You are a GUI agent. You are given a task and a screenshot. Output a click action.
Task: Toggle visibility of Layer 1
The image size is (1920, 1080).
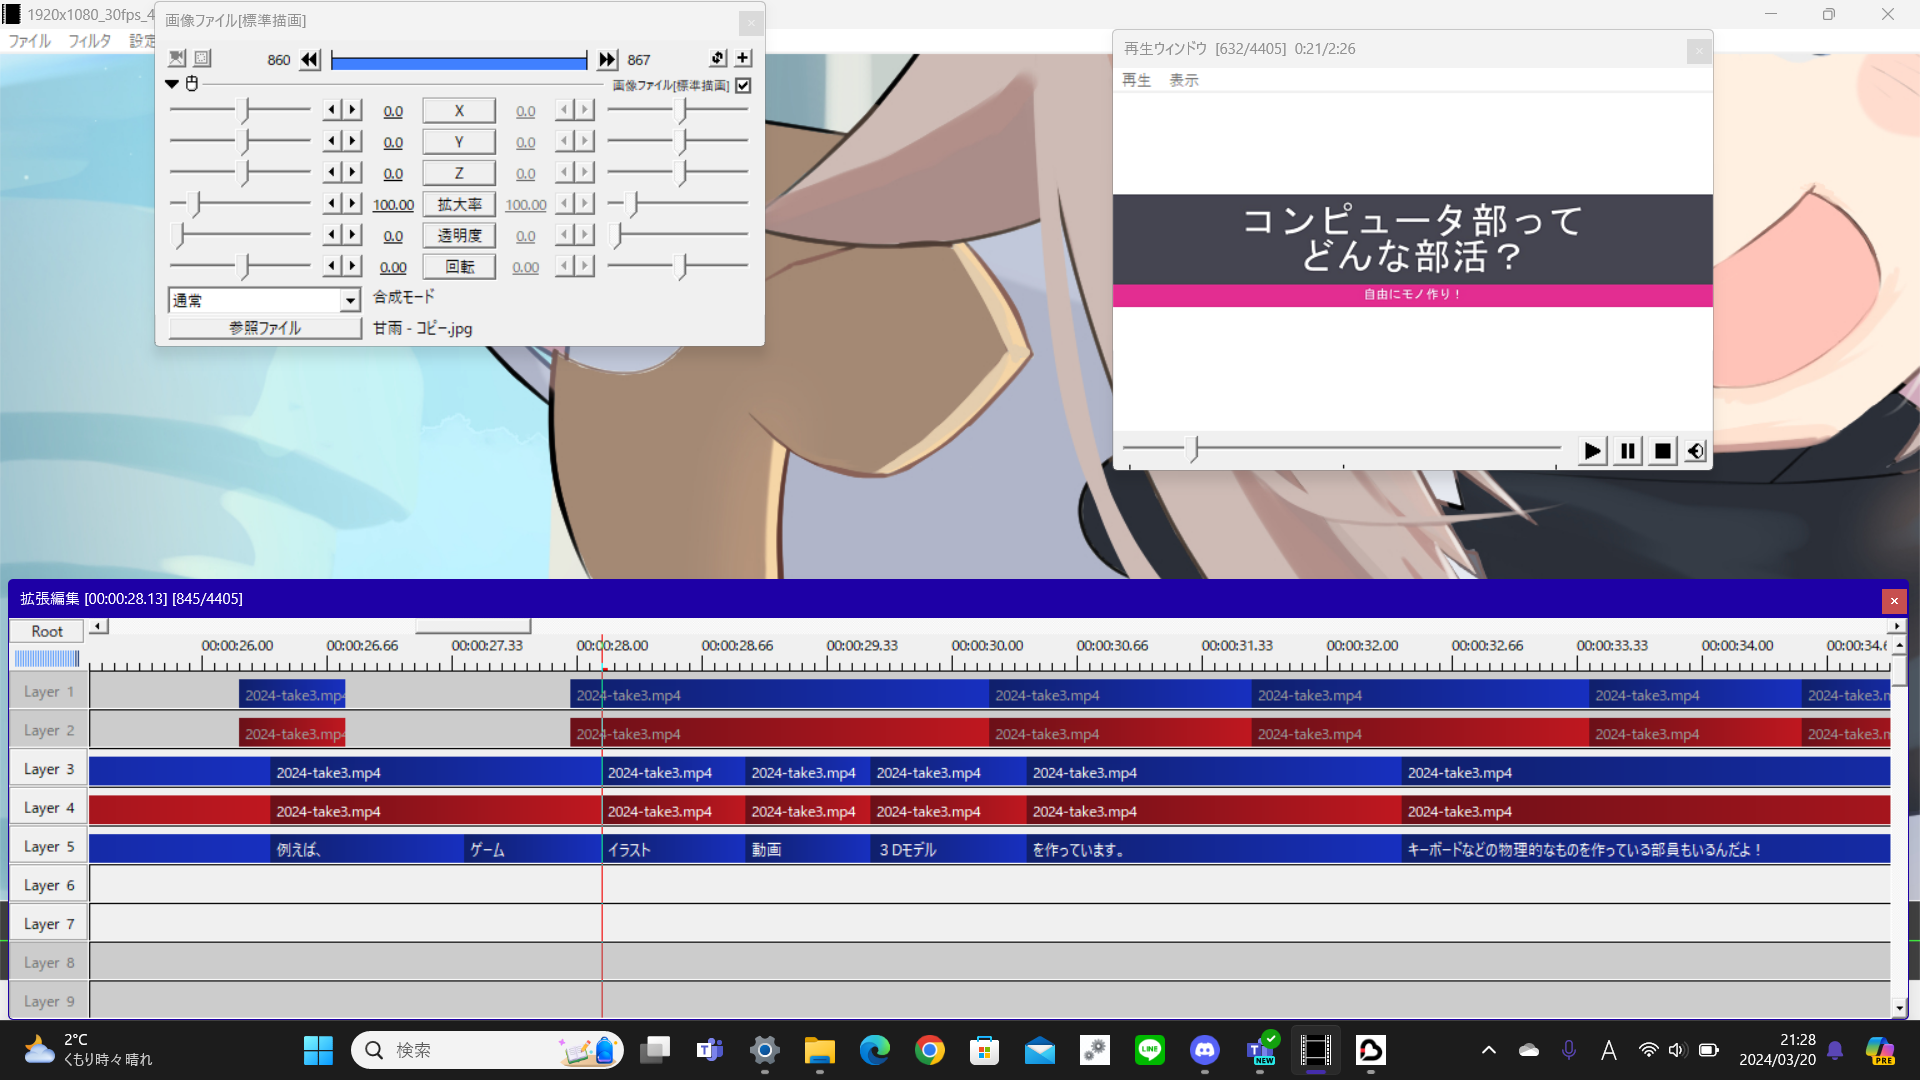pos(49,692)
